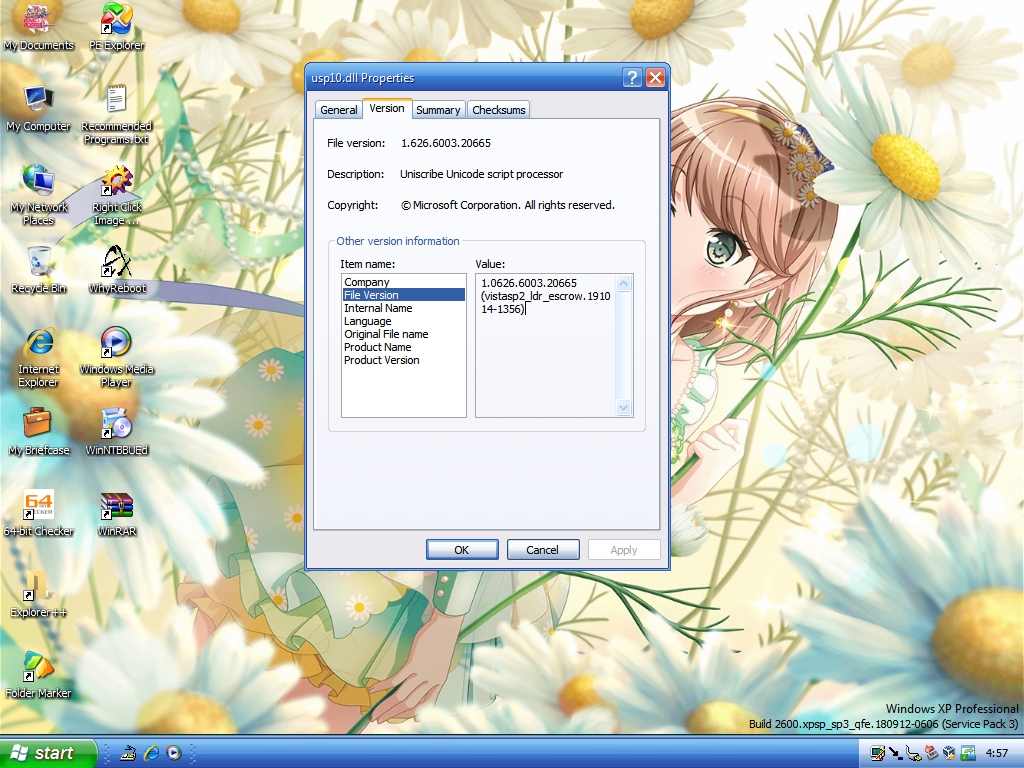Open Recommended Programs.txt file icon

point(116,114)
